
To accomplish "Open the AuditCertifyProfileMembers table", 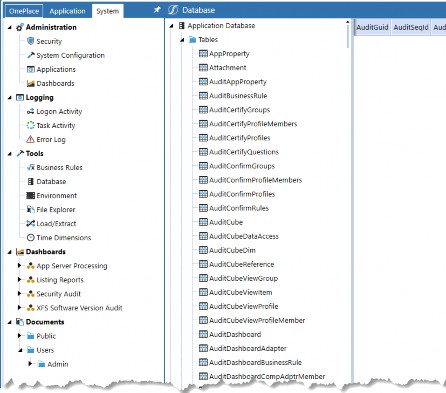I will (x=253, y=124).
